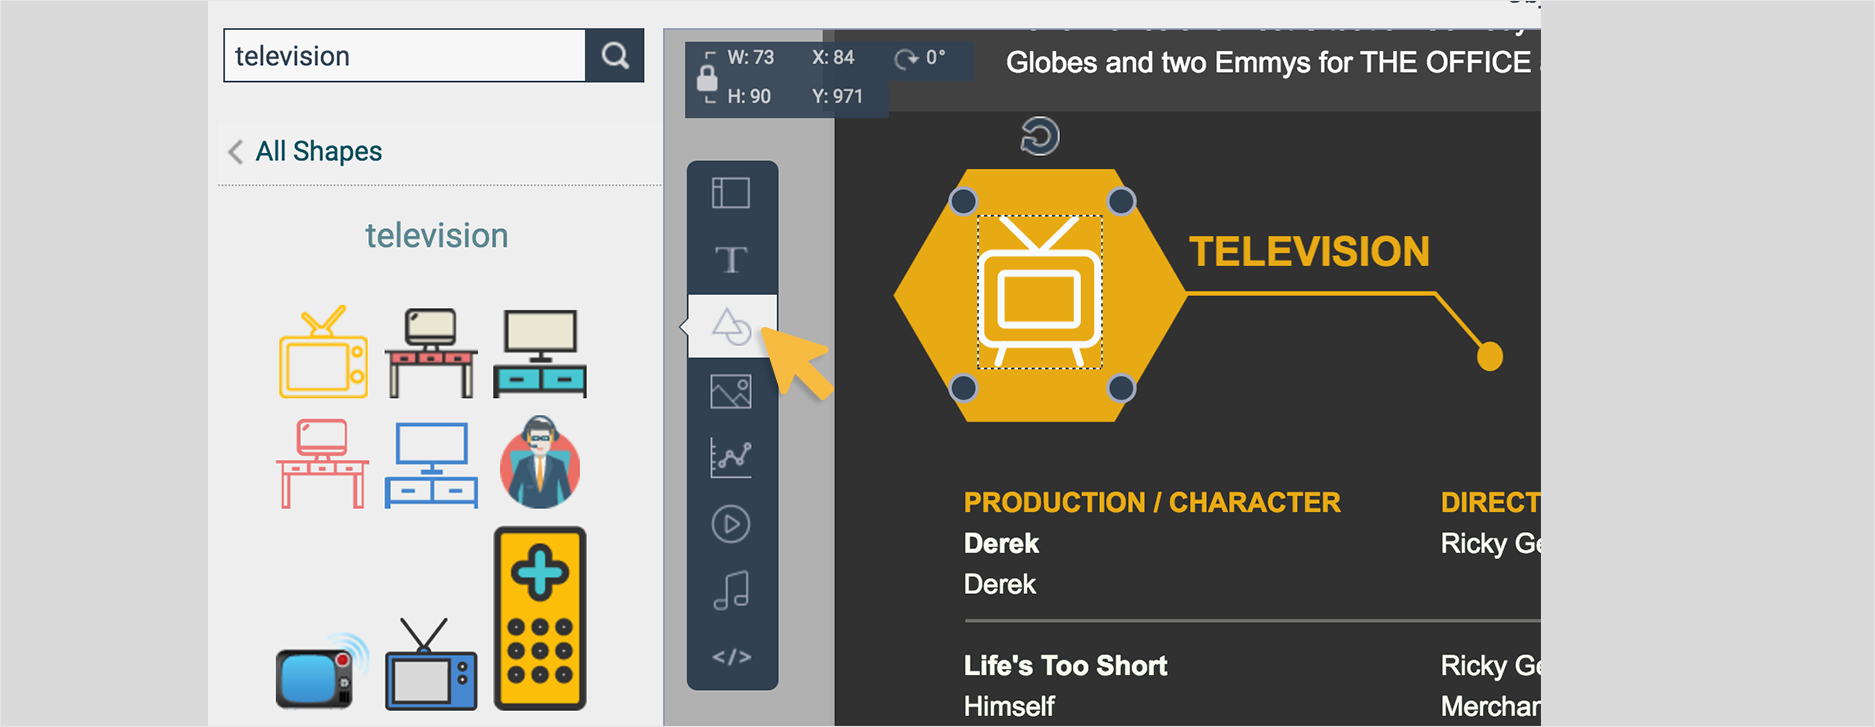Open the Video tool
Image resolution: width=1875 pixels, height=727 pixels.
(731, 524)
